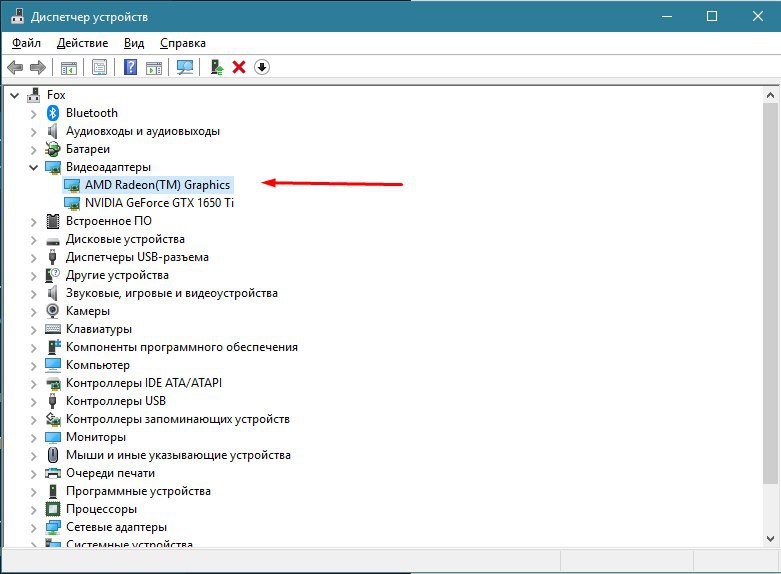Image resolution: width=781 pixels, height=574 pixels.
Task: Select the Батареи category label
Action: point(88,149)
